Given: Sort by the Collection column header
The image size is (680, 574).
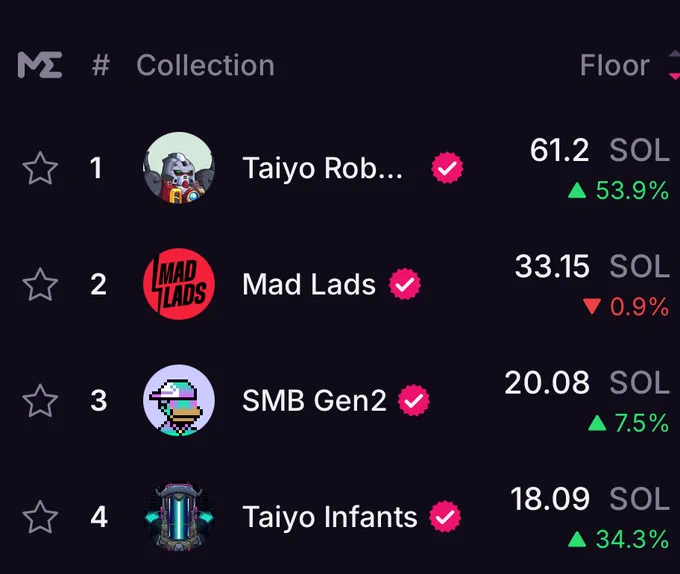Looking at the screenshot, I should coord(206,65).
